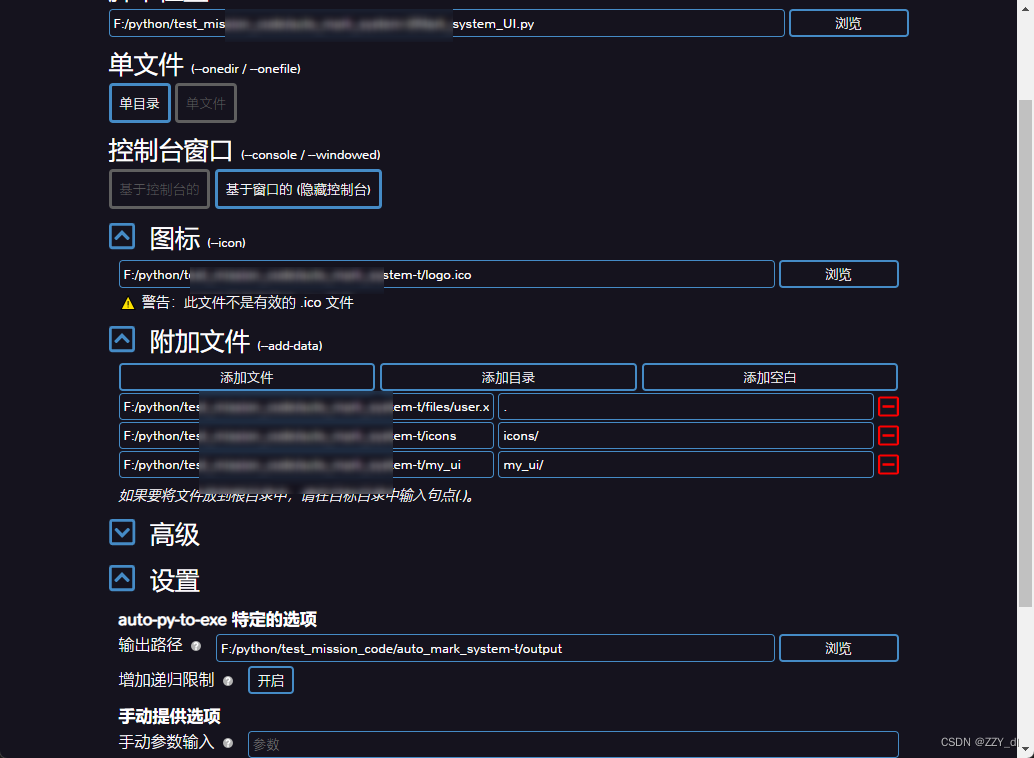This screenshot has height=758, width=1034.
Task: Click the info icon next to 手动参数输入
Action: (x=227, y=744)
